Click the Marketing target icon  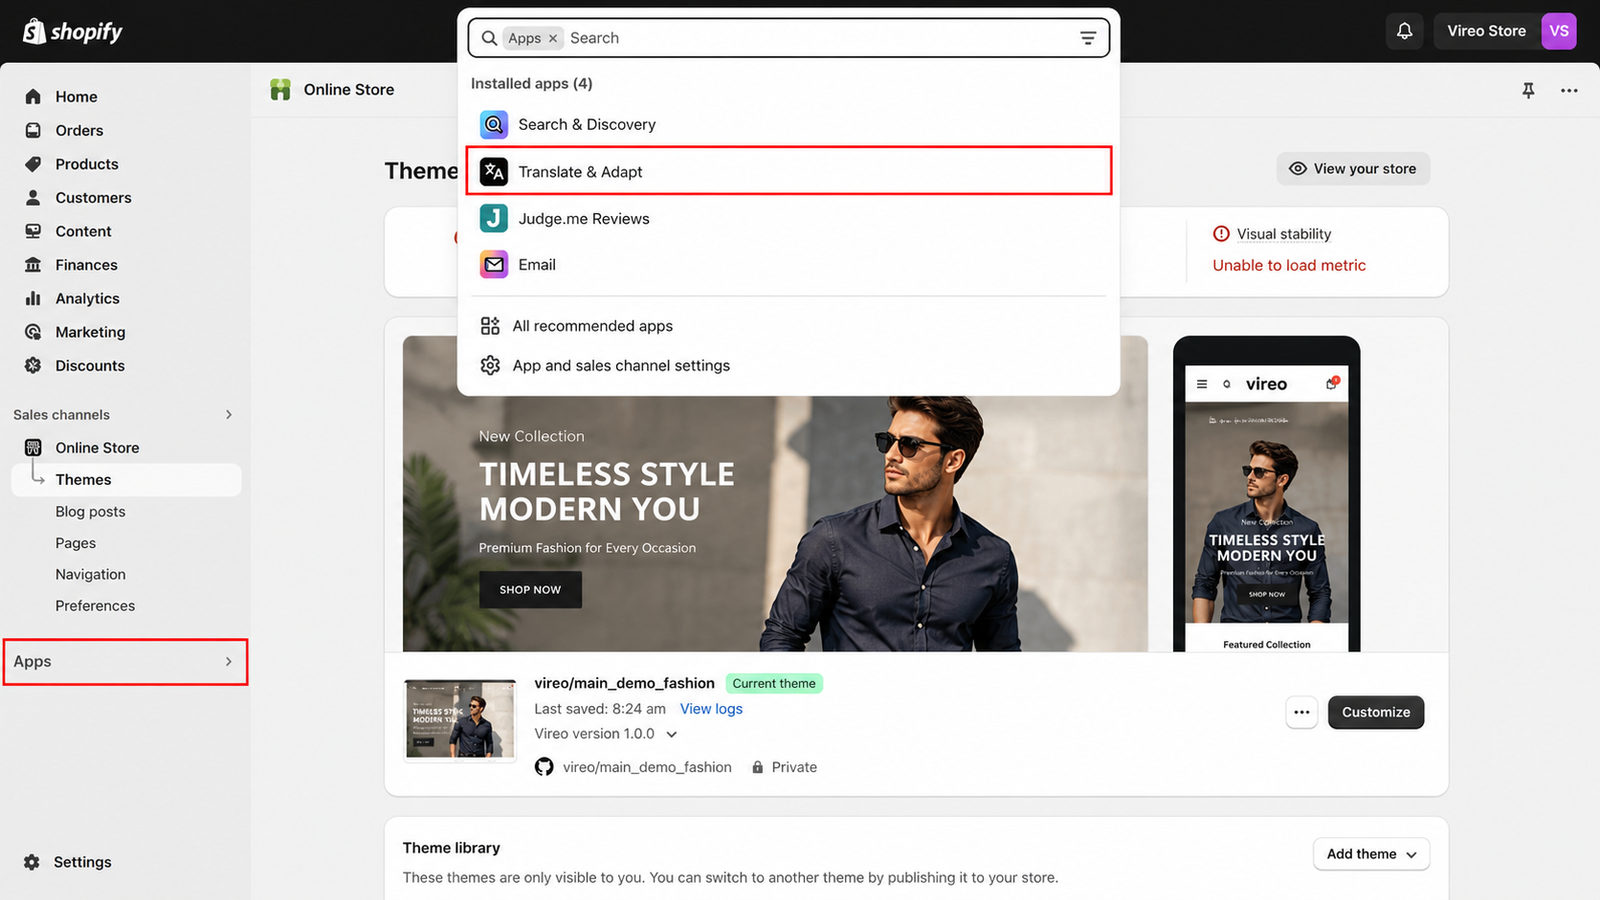pos(33,332)
